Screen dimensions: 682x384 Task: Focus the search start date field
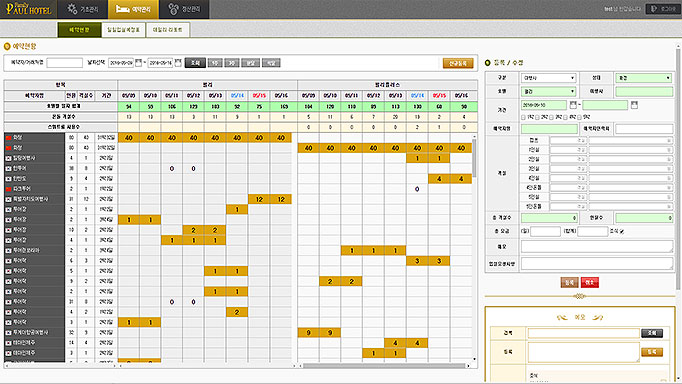point(121,63)
